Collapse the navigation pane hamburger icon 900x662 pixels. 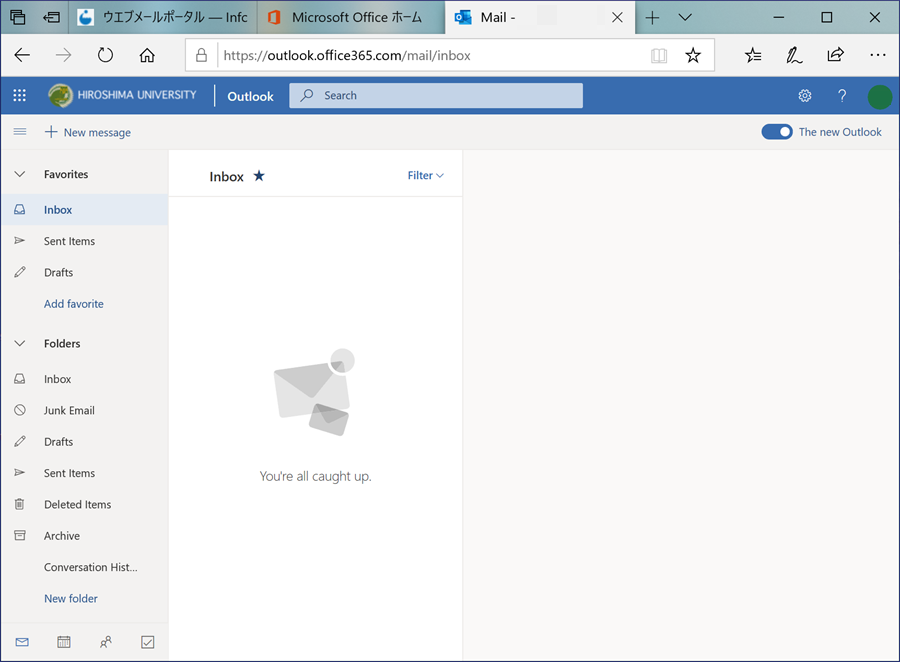[x=20, y=132]
